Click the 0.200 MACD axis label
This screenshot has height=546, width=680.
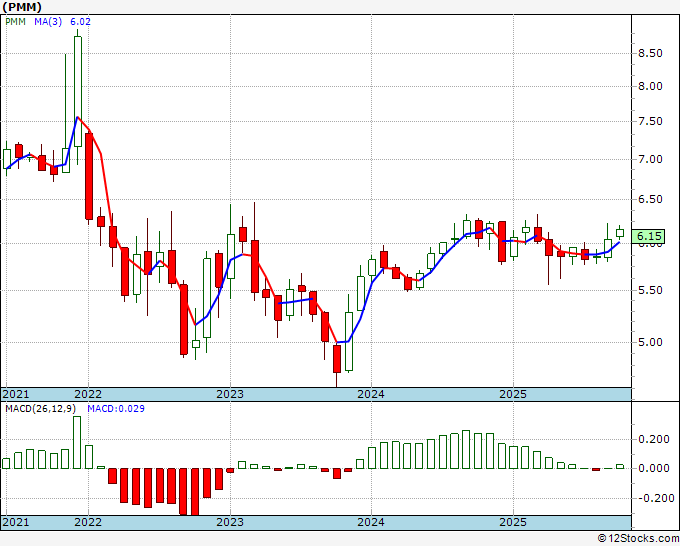[x=654, y=439]
